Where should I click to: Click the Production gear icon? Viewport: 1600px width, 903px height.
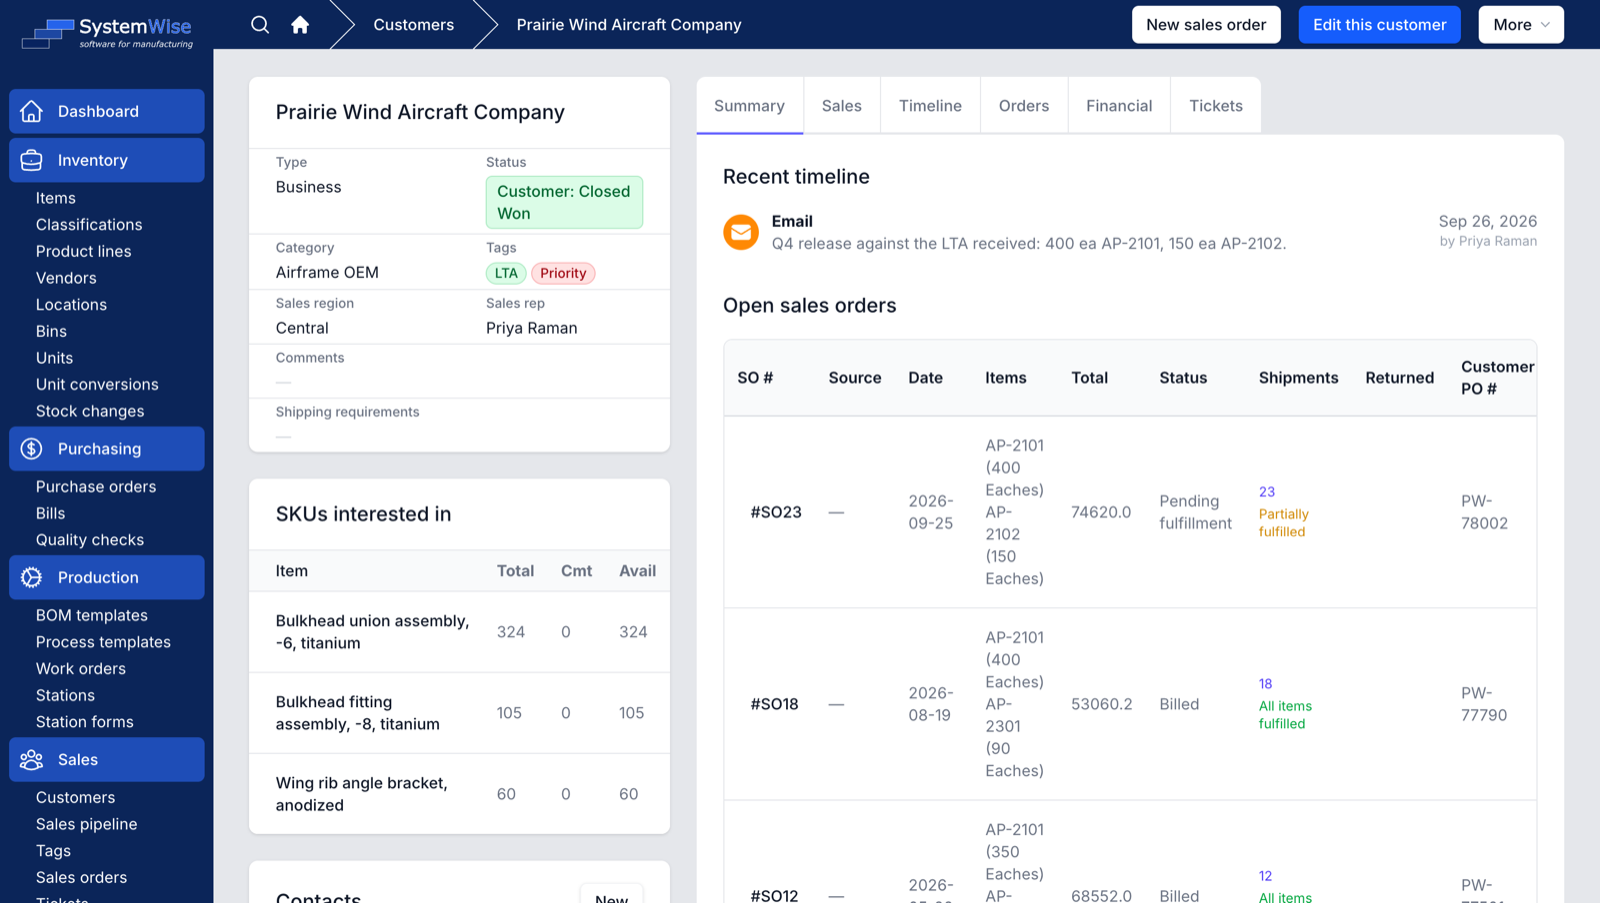tap(32, 577)
